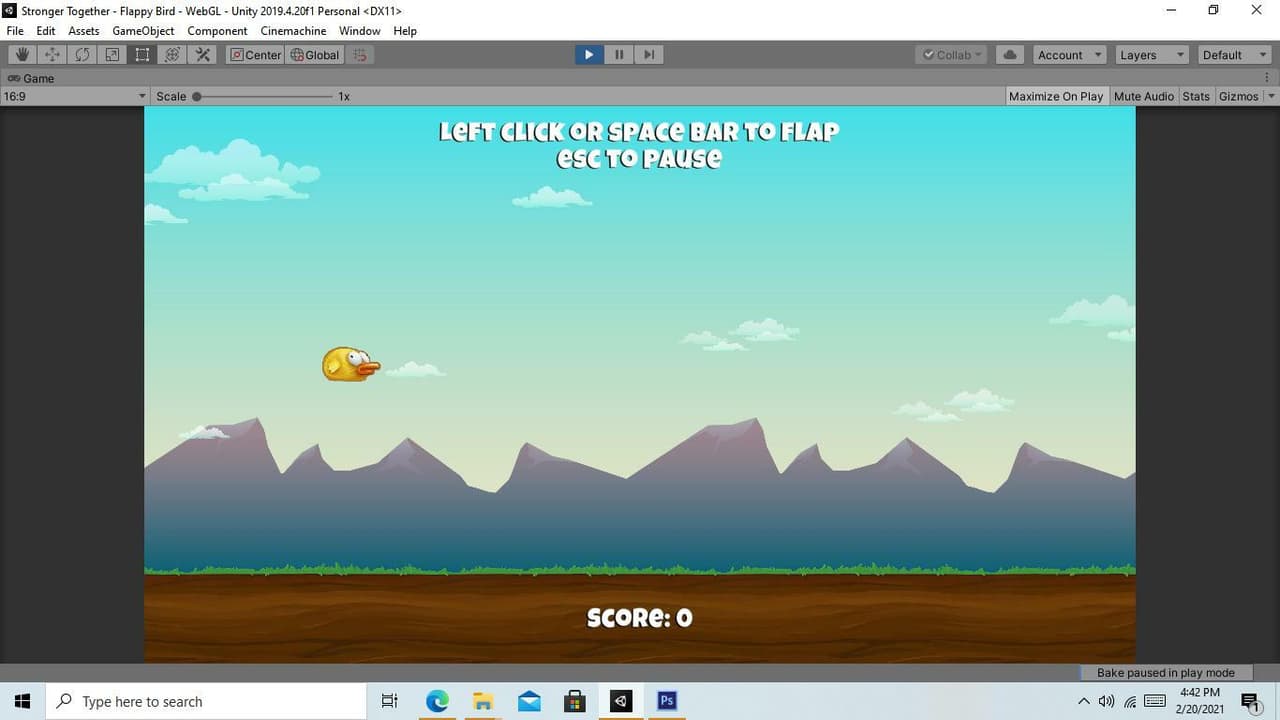Open the Layers dropdown

(x=1151, y=55)
